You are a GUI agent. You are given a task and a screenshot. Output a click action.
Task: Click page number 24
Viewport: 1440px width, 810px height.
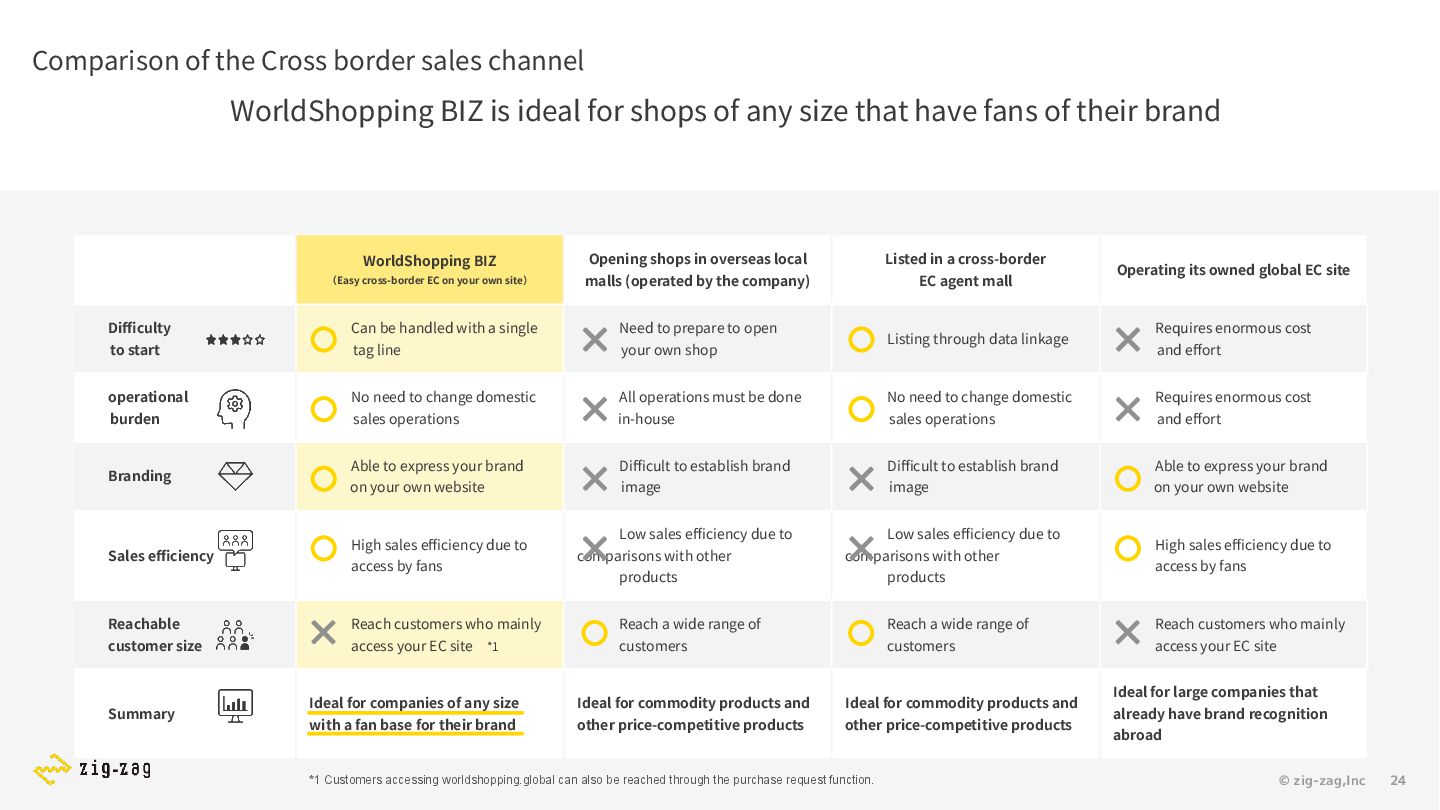tap(1398, 780)
